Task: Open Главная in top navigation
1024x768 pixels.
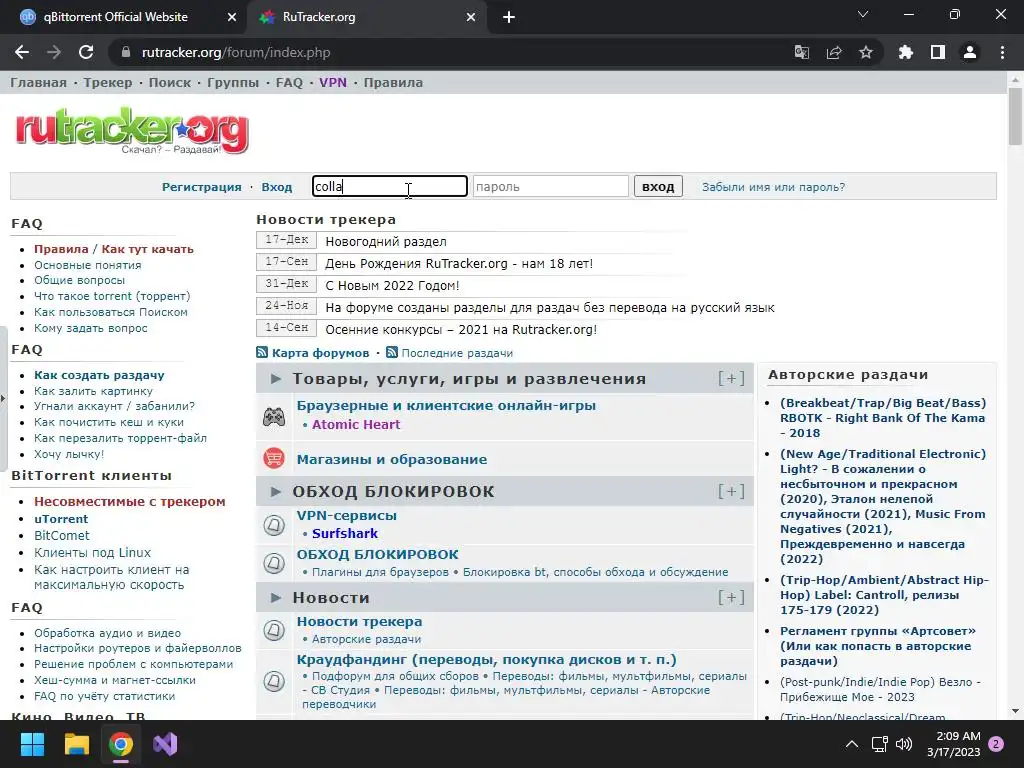Action: pos(38,82)
